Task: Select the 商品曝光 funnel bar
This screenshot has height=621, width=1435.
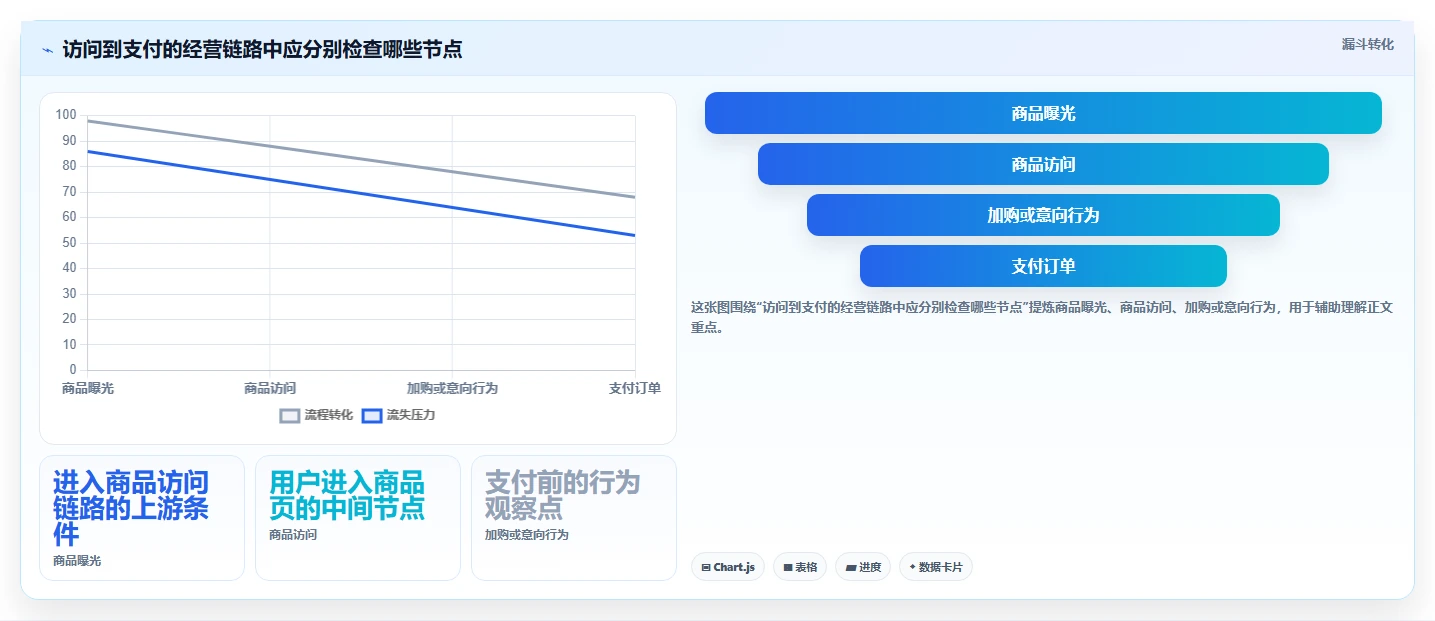Action: click(x=1043, y=113)
